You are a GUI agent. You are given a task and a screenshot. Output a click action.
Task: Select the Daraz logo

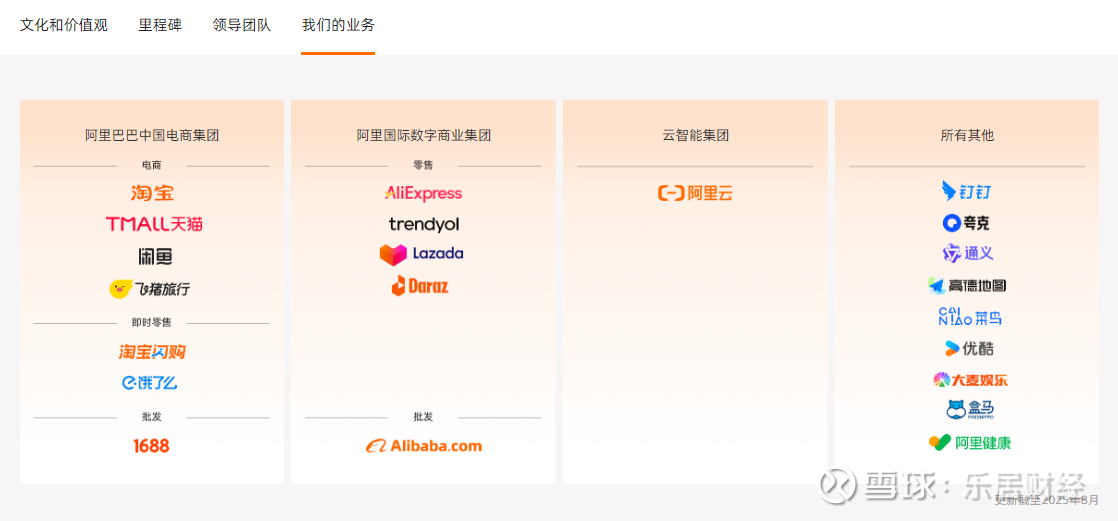420,286
